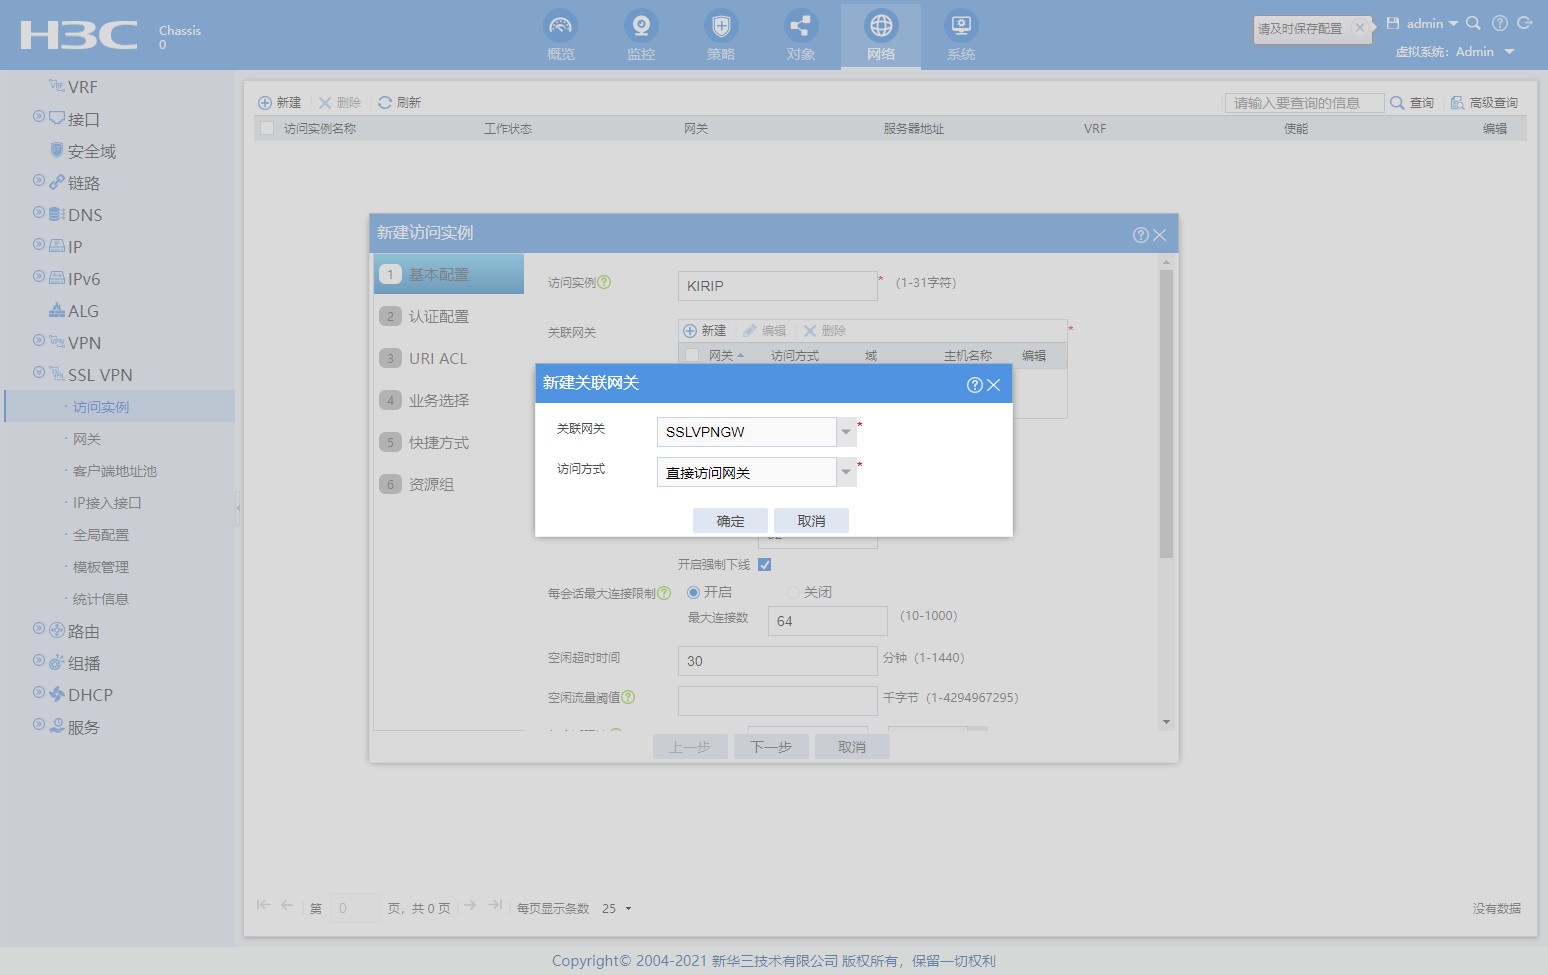Click the search magnifier icon in header
Screen dimensions: 1548x975
(x=1473, y=23)
